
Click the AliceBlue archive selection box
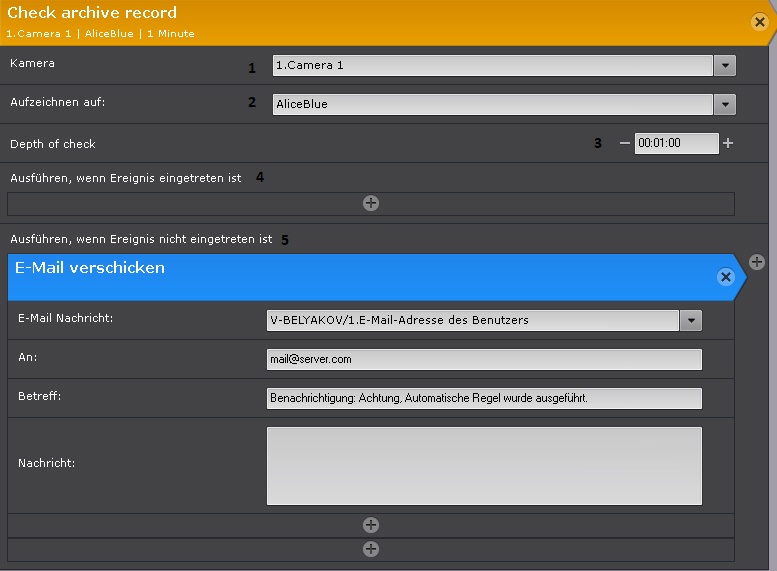click(492, 104)
